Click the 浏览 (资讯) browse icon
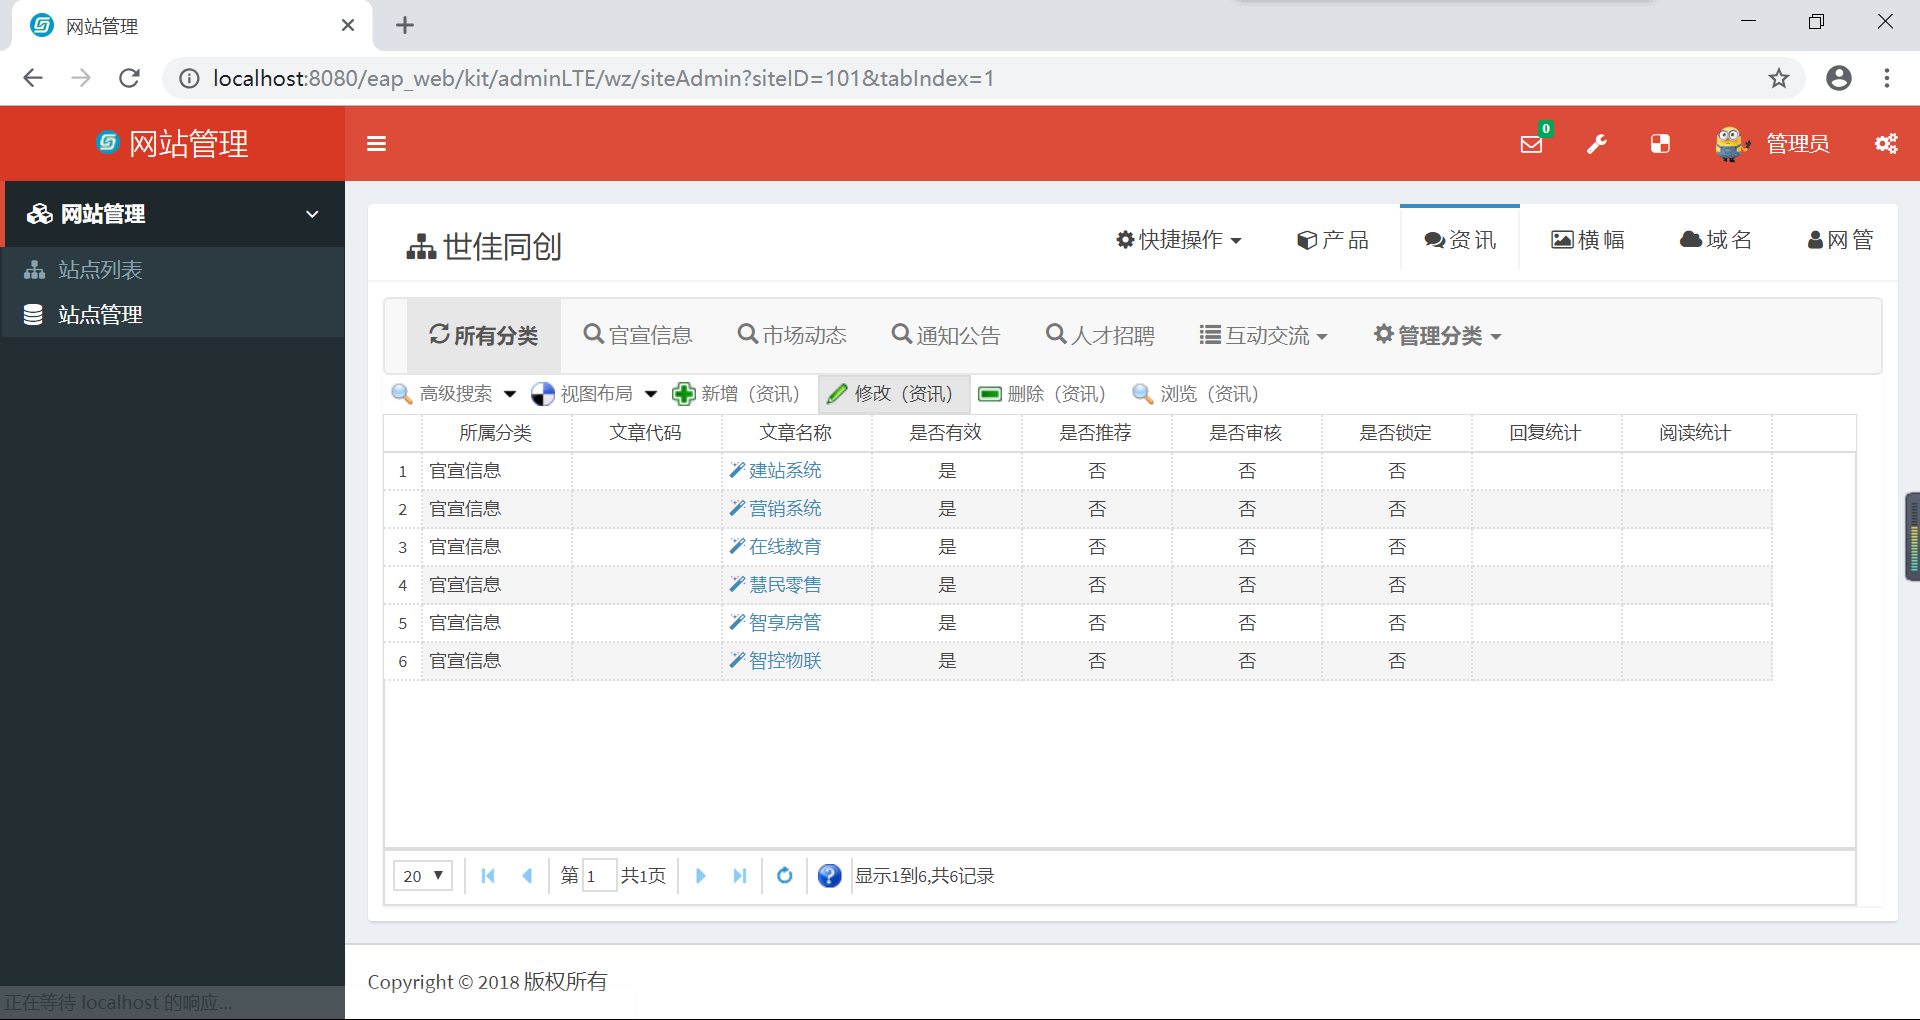The height and width of the screenshot is (1020, 1920). (1194, 393)
